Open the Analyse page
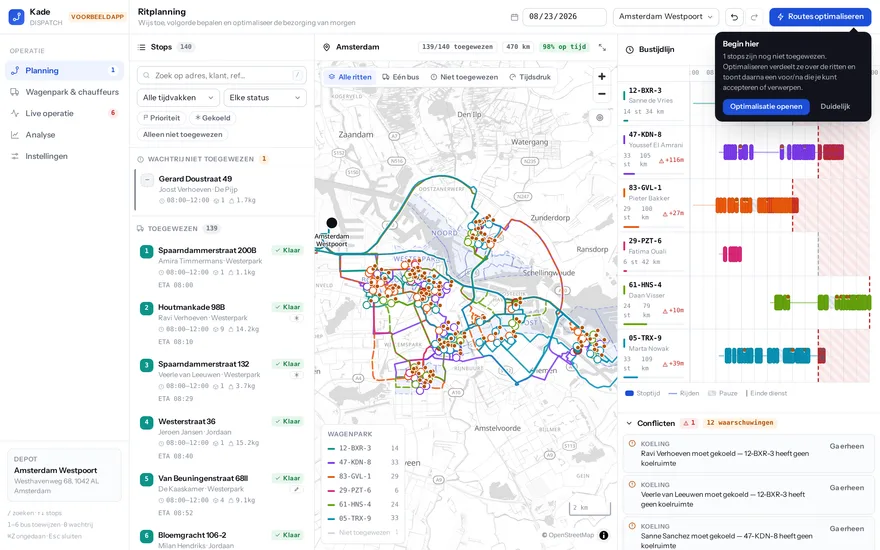This screenshot has height=550, width=880. pos(65,135)
